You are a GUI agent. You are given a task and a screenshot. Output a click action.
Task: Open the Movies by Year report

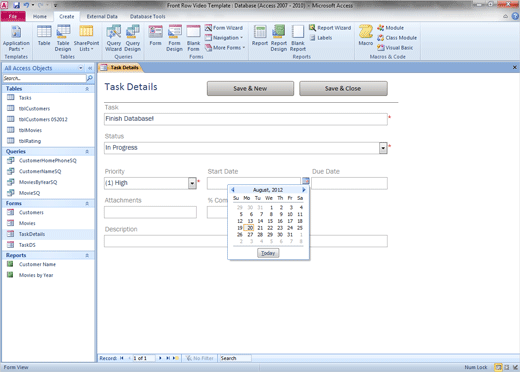[x=48, y=275]
